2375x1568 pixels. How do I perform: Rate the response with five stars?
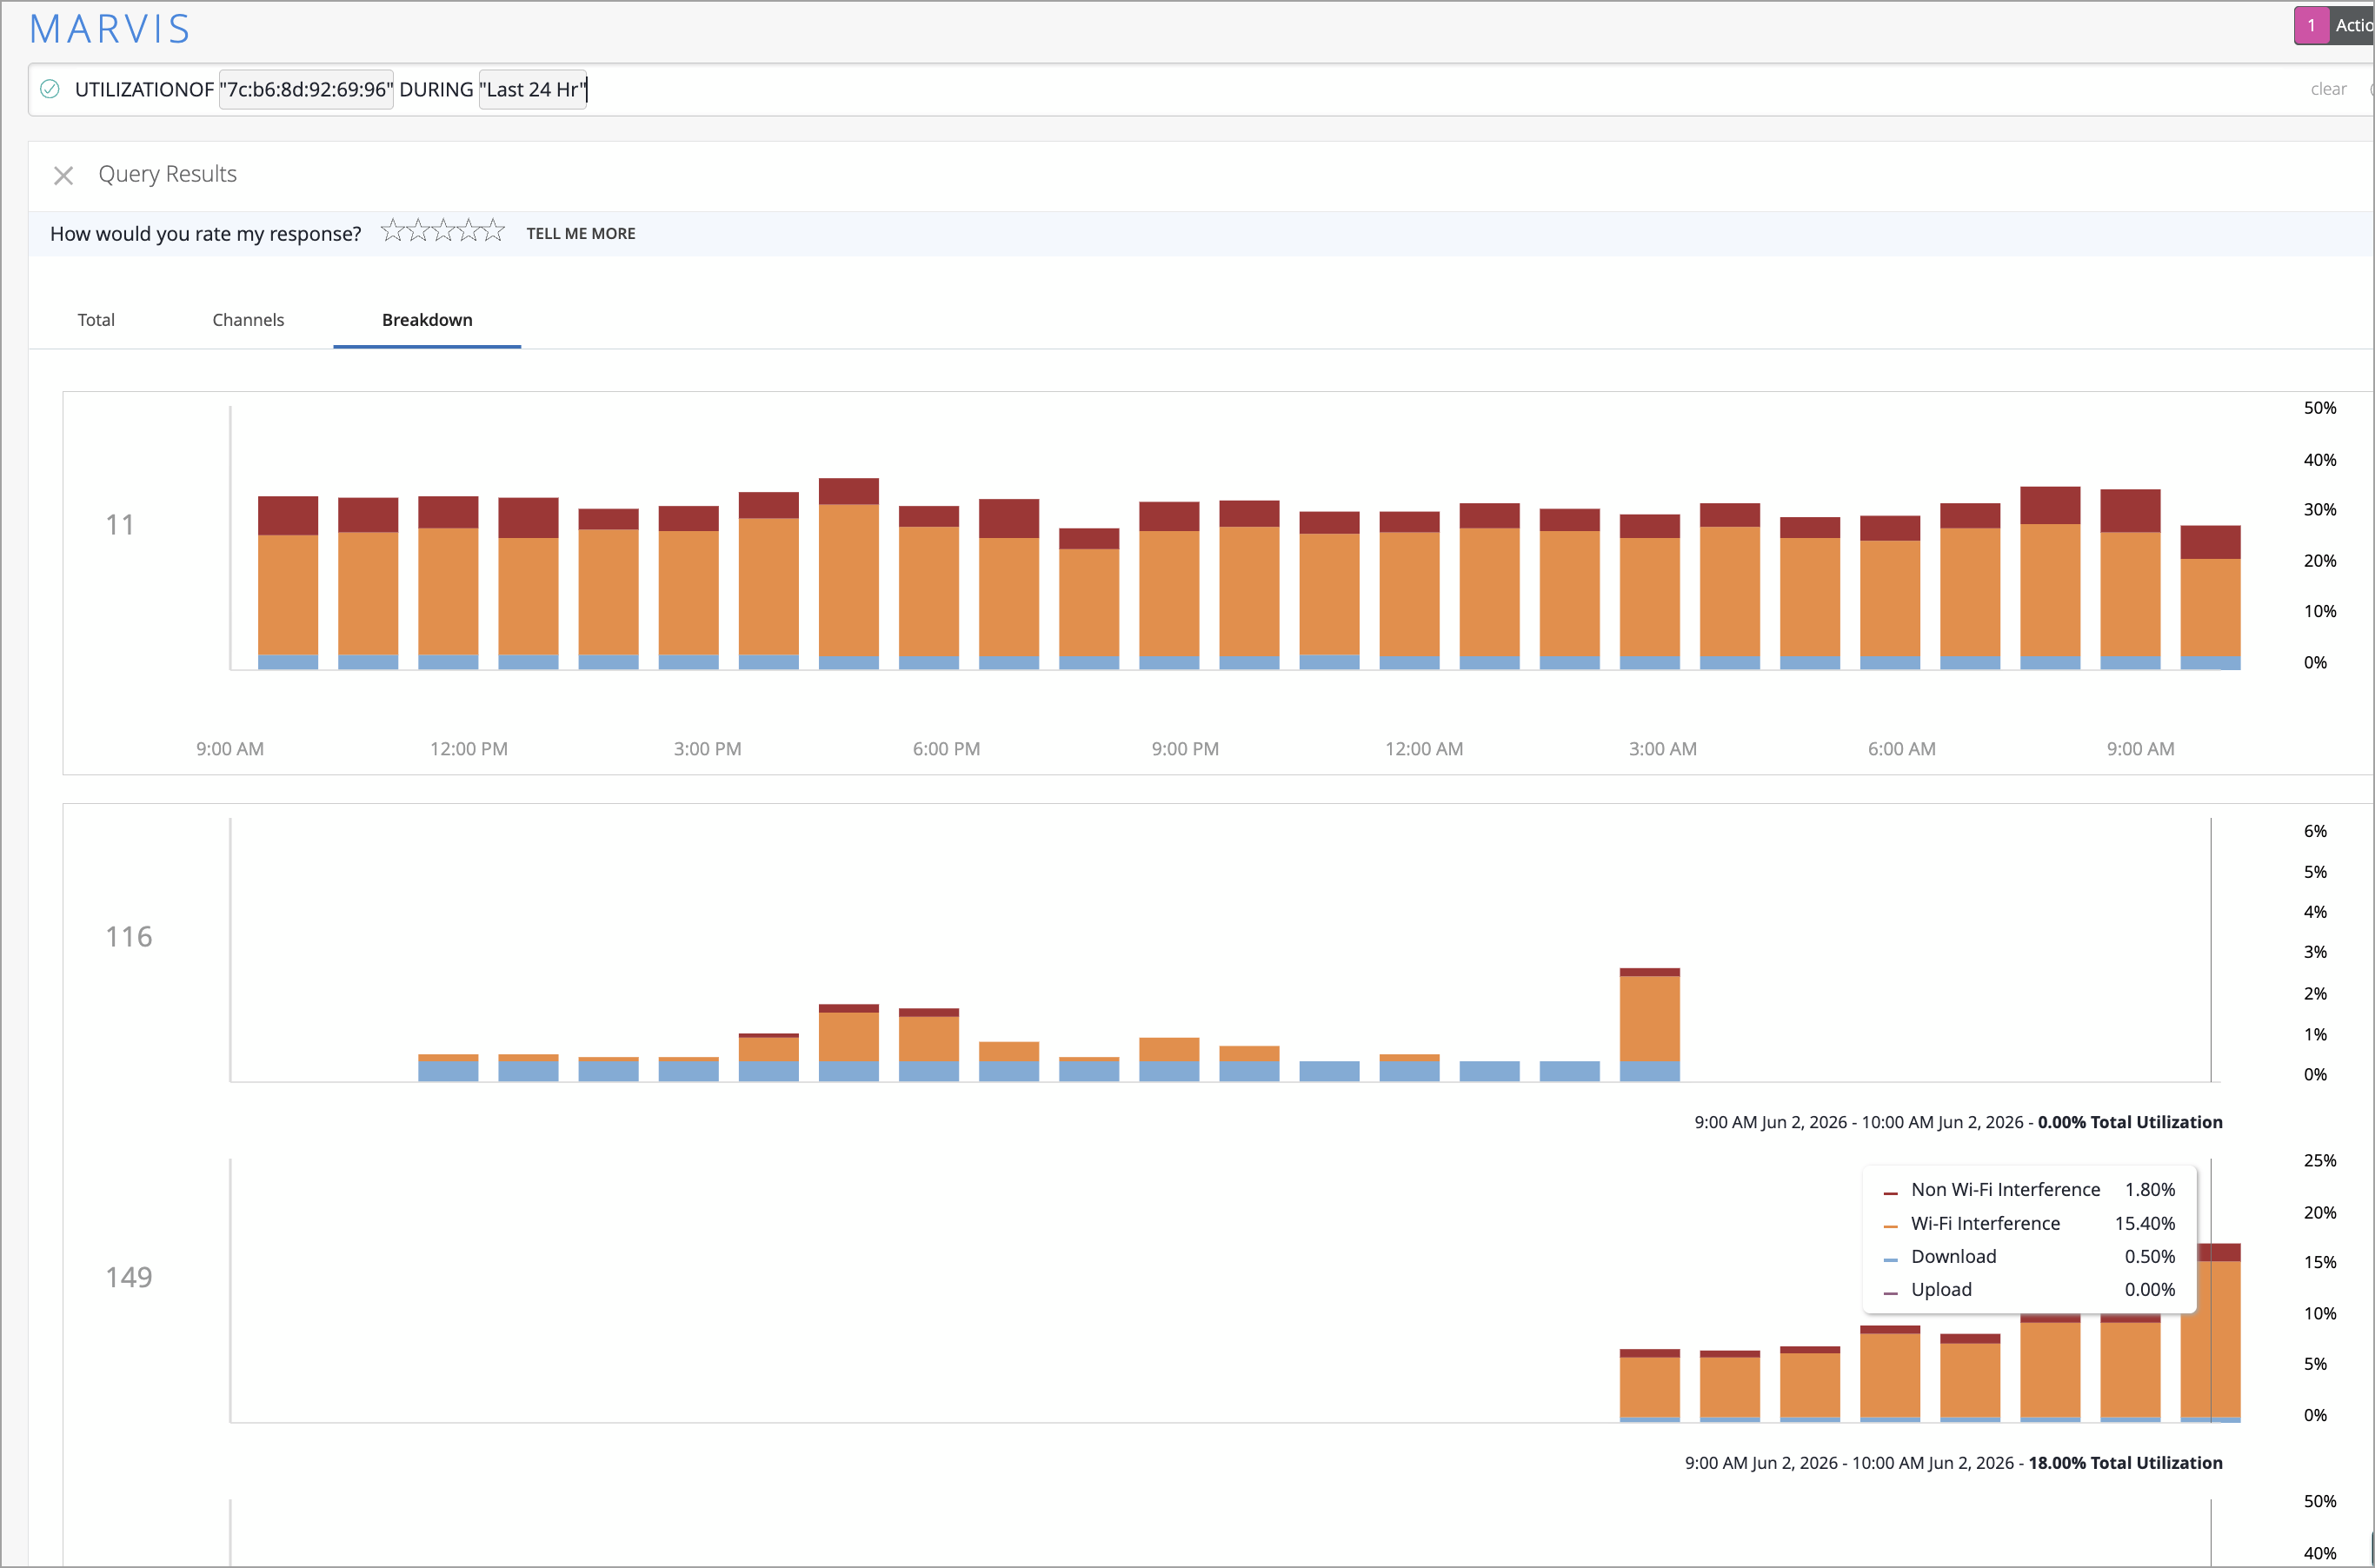(x=494, y=231)
